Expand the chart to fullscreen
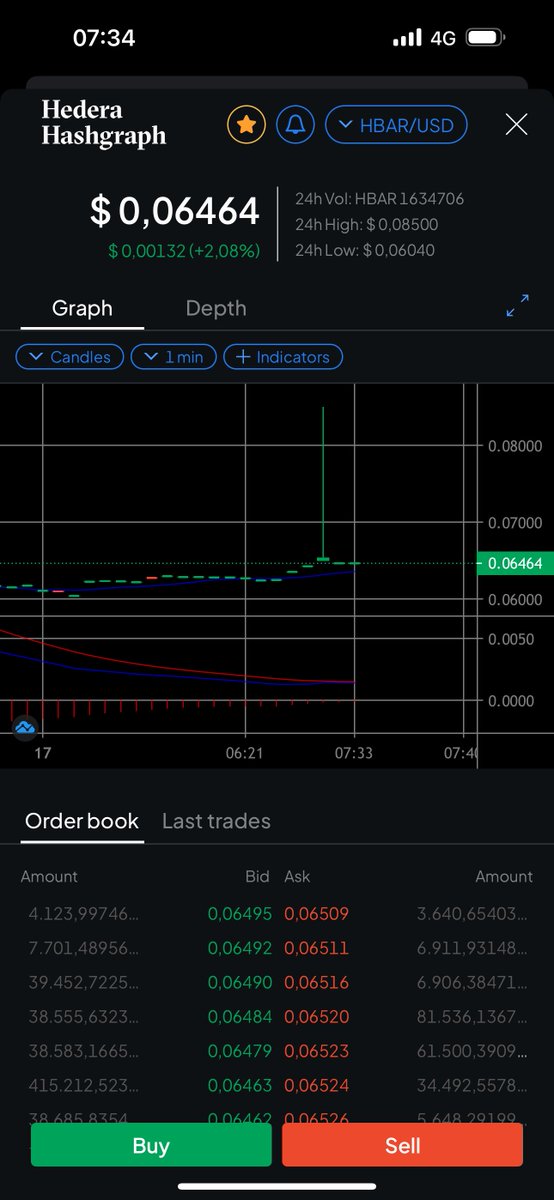Screen dimensions: 554x1200 (x=517, y=308)
